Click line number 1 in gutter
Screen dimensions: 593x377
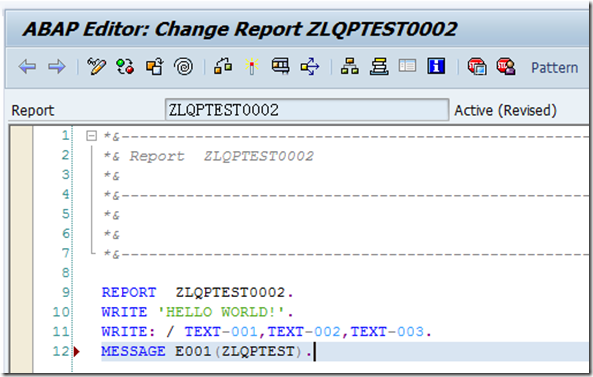[x=66, y=135]
